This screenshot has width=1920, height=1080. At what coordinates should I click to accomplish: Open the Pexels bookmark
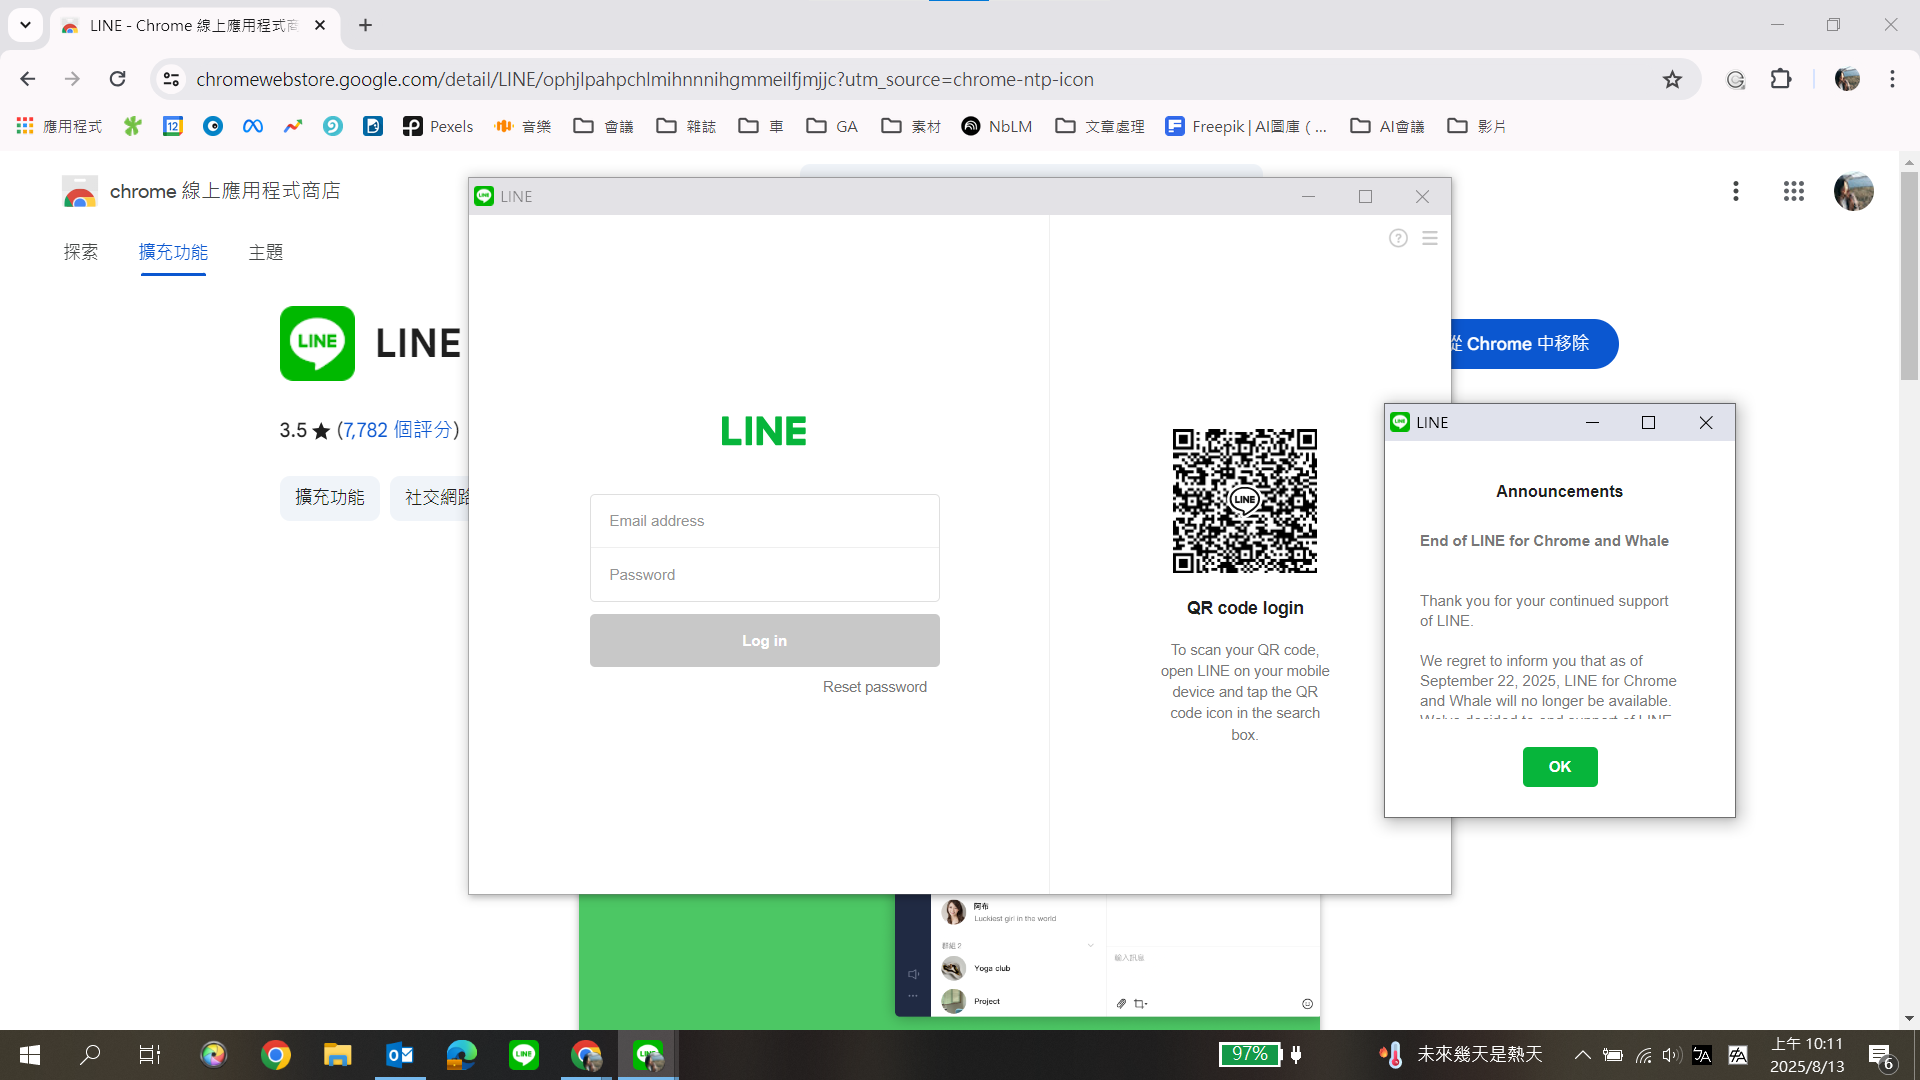pos(437,126)
